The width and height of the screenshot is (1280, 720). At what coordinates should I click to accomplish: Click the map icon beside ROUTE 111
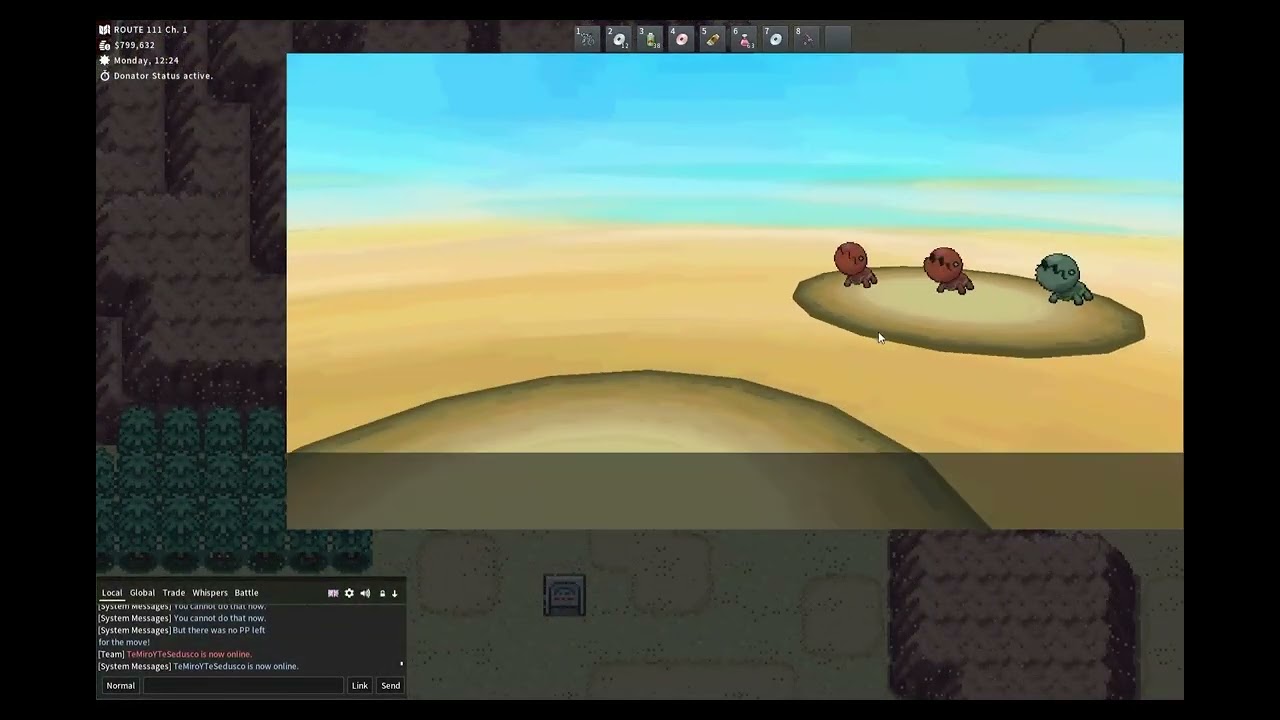point(104,30)
